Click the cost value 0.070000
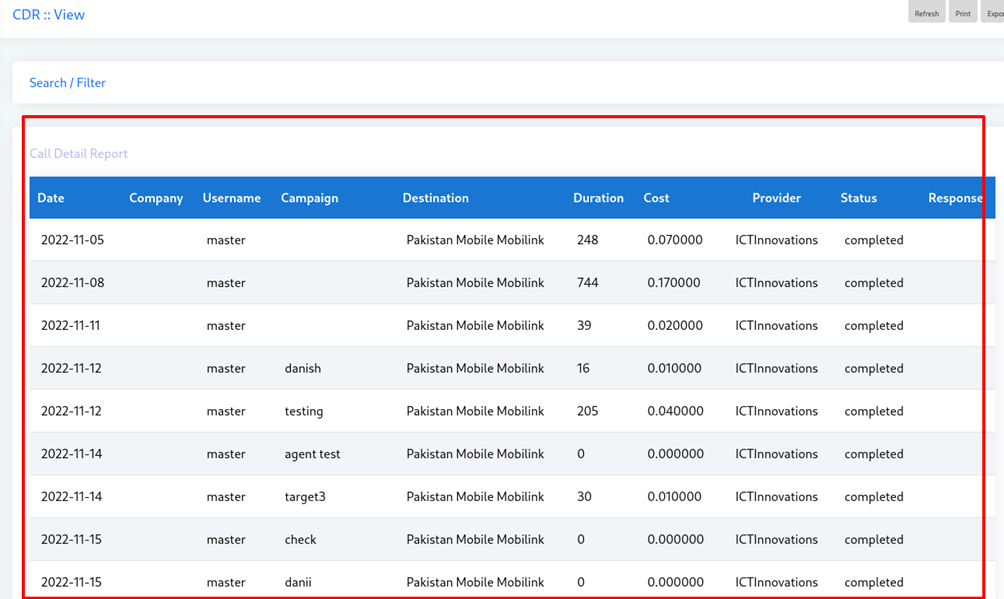Viewport: 1004px width, 599px height. click(675, 240)
